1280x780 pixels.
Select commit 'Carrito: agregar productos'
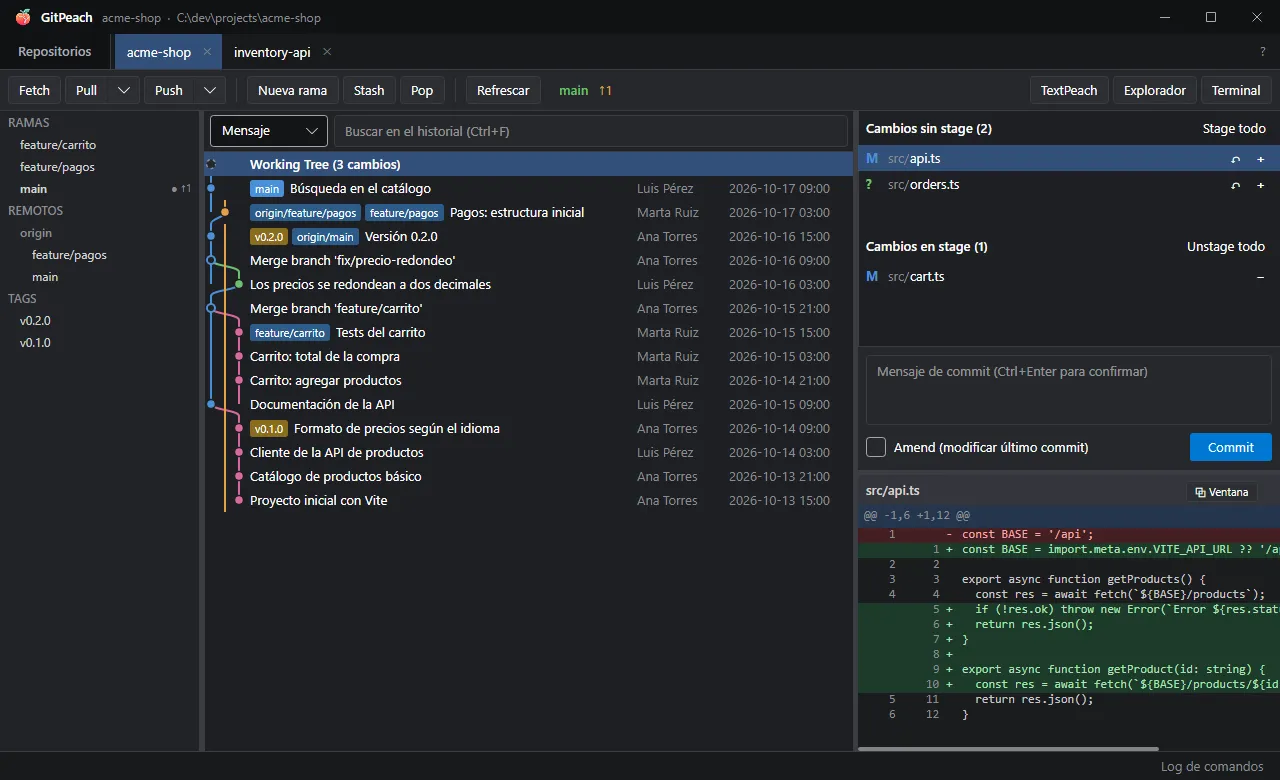click(529, 380)
